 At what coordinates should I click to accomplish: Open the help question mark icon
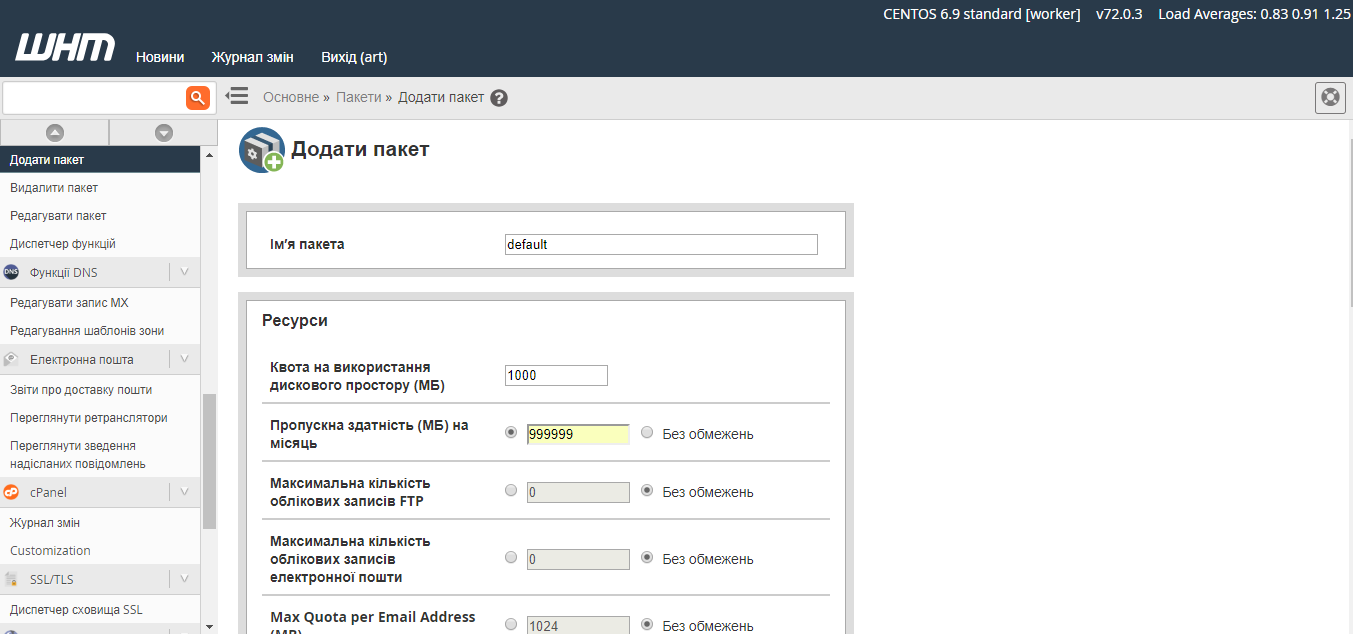point(499,98)
